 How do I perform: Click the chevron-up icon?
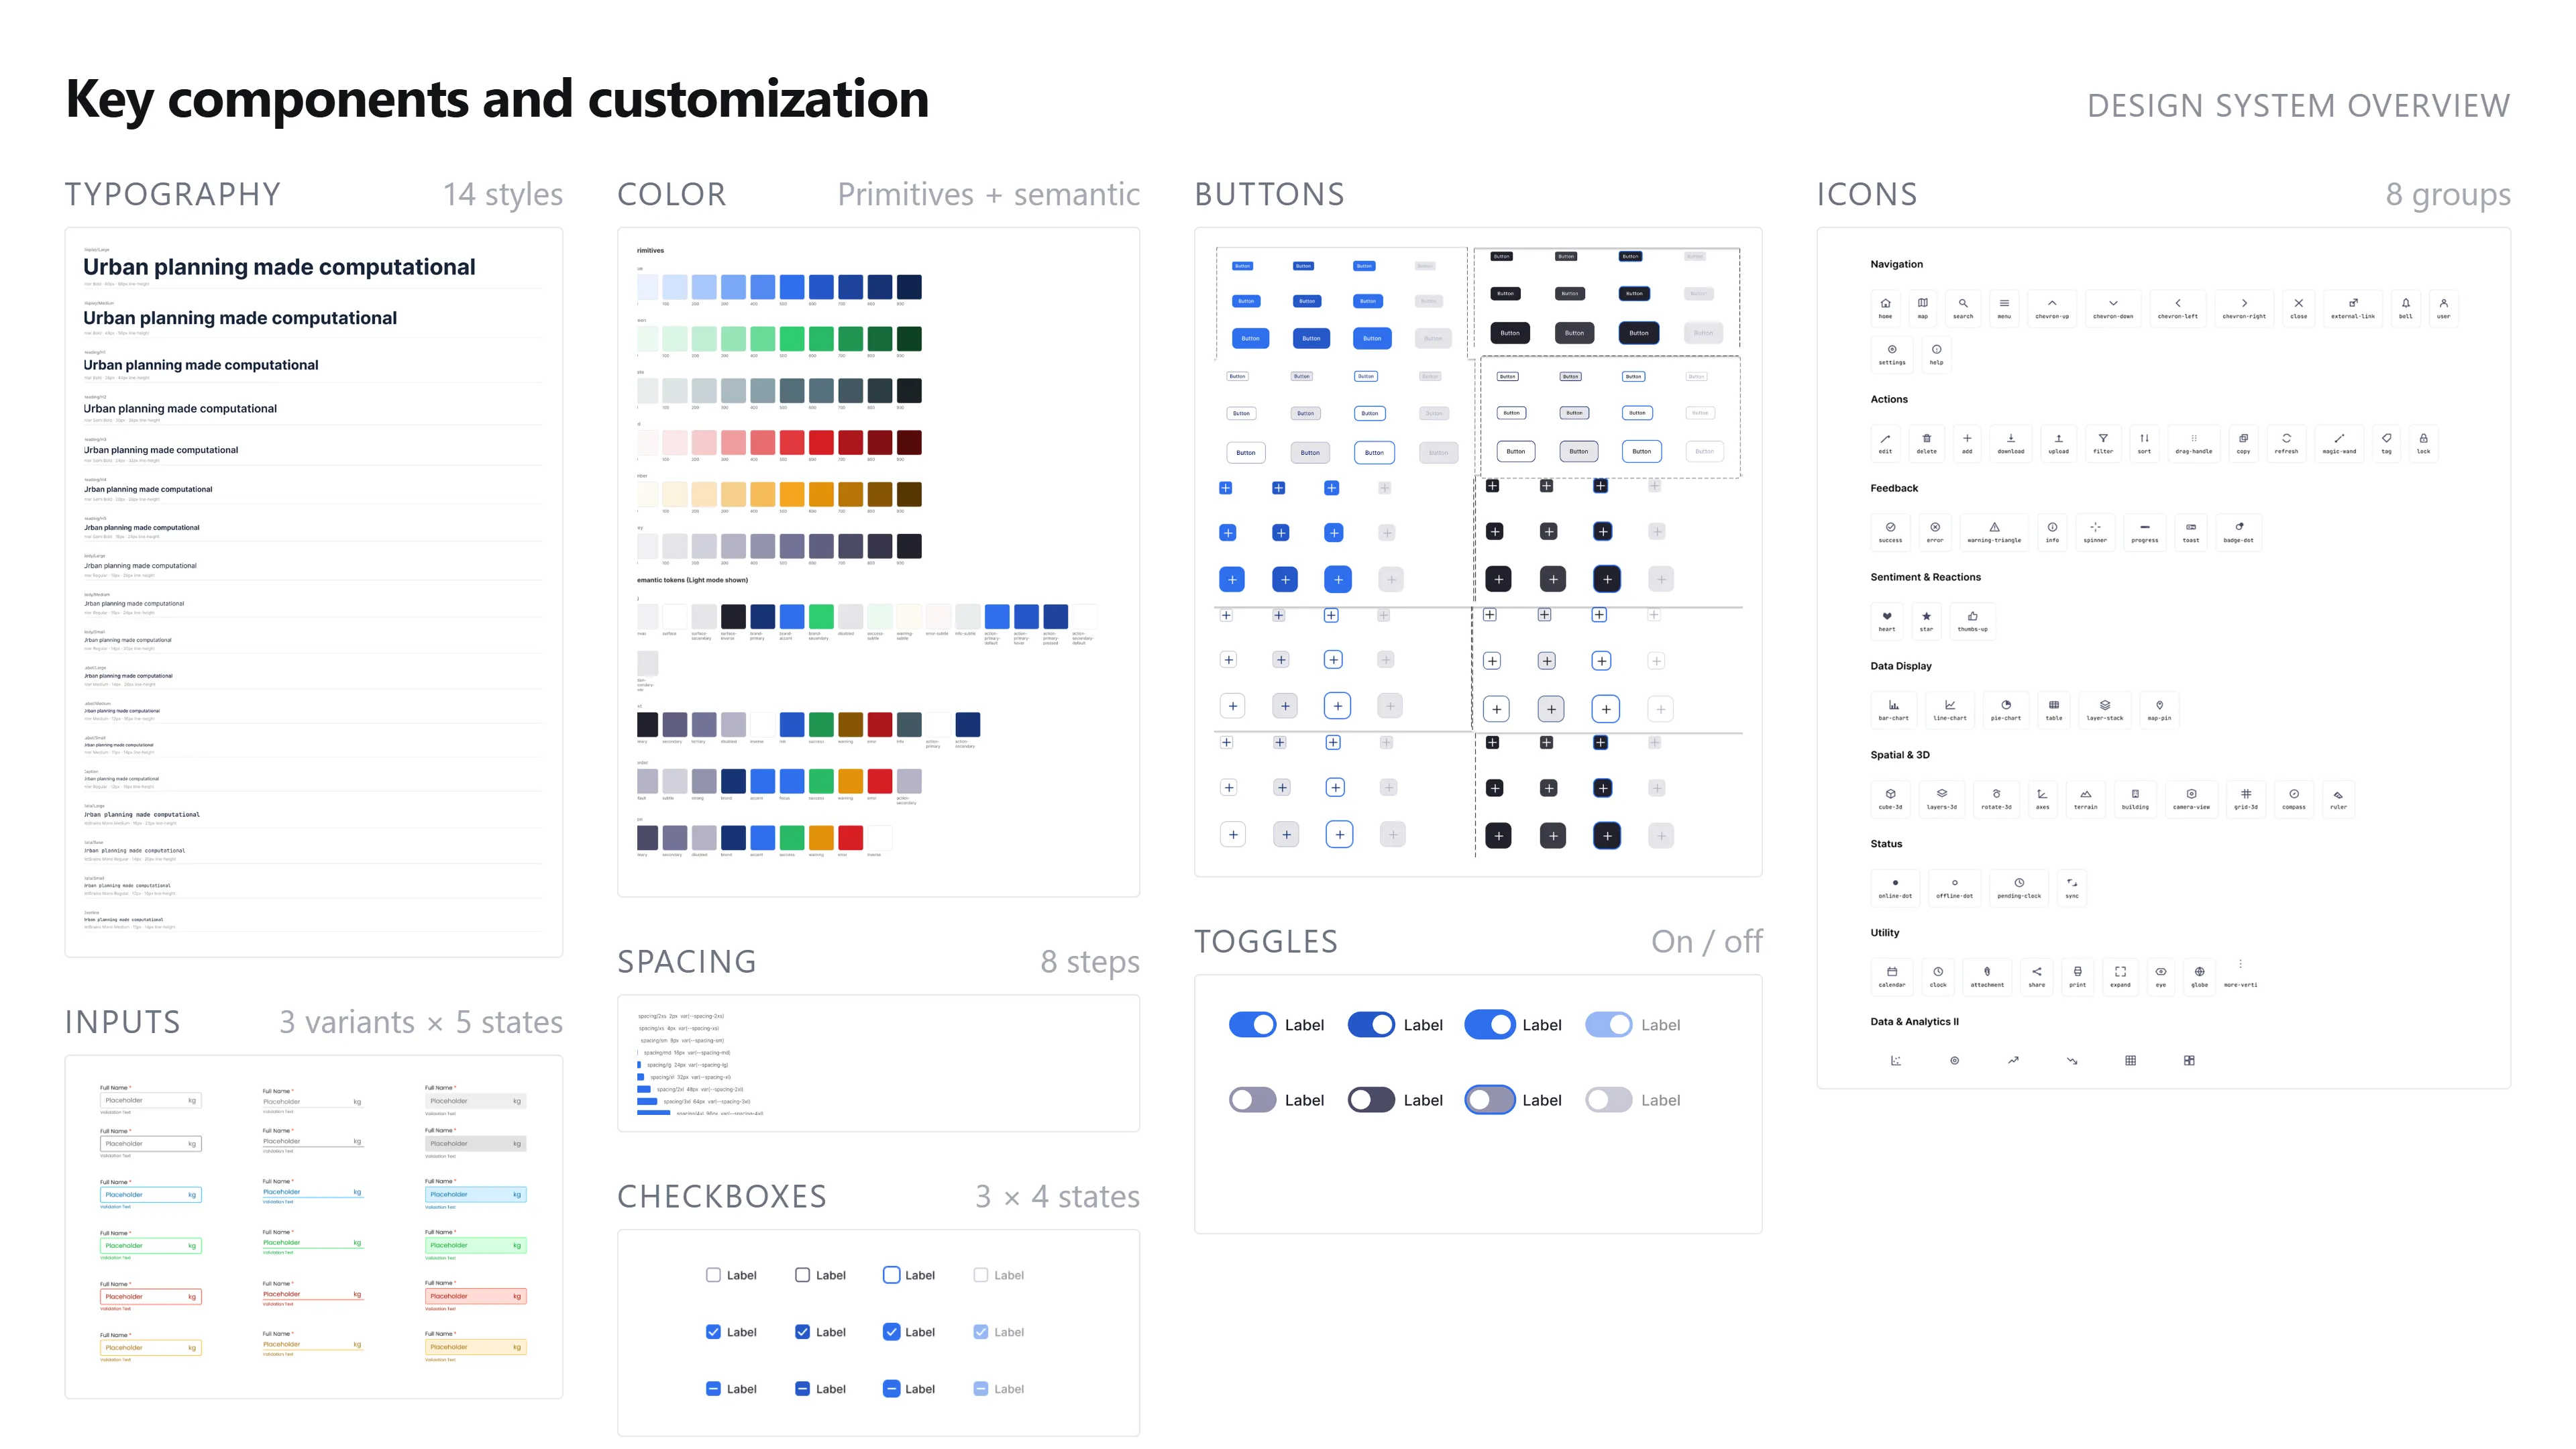point(2052,307)
